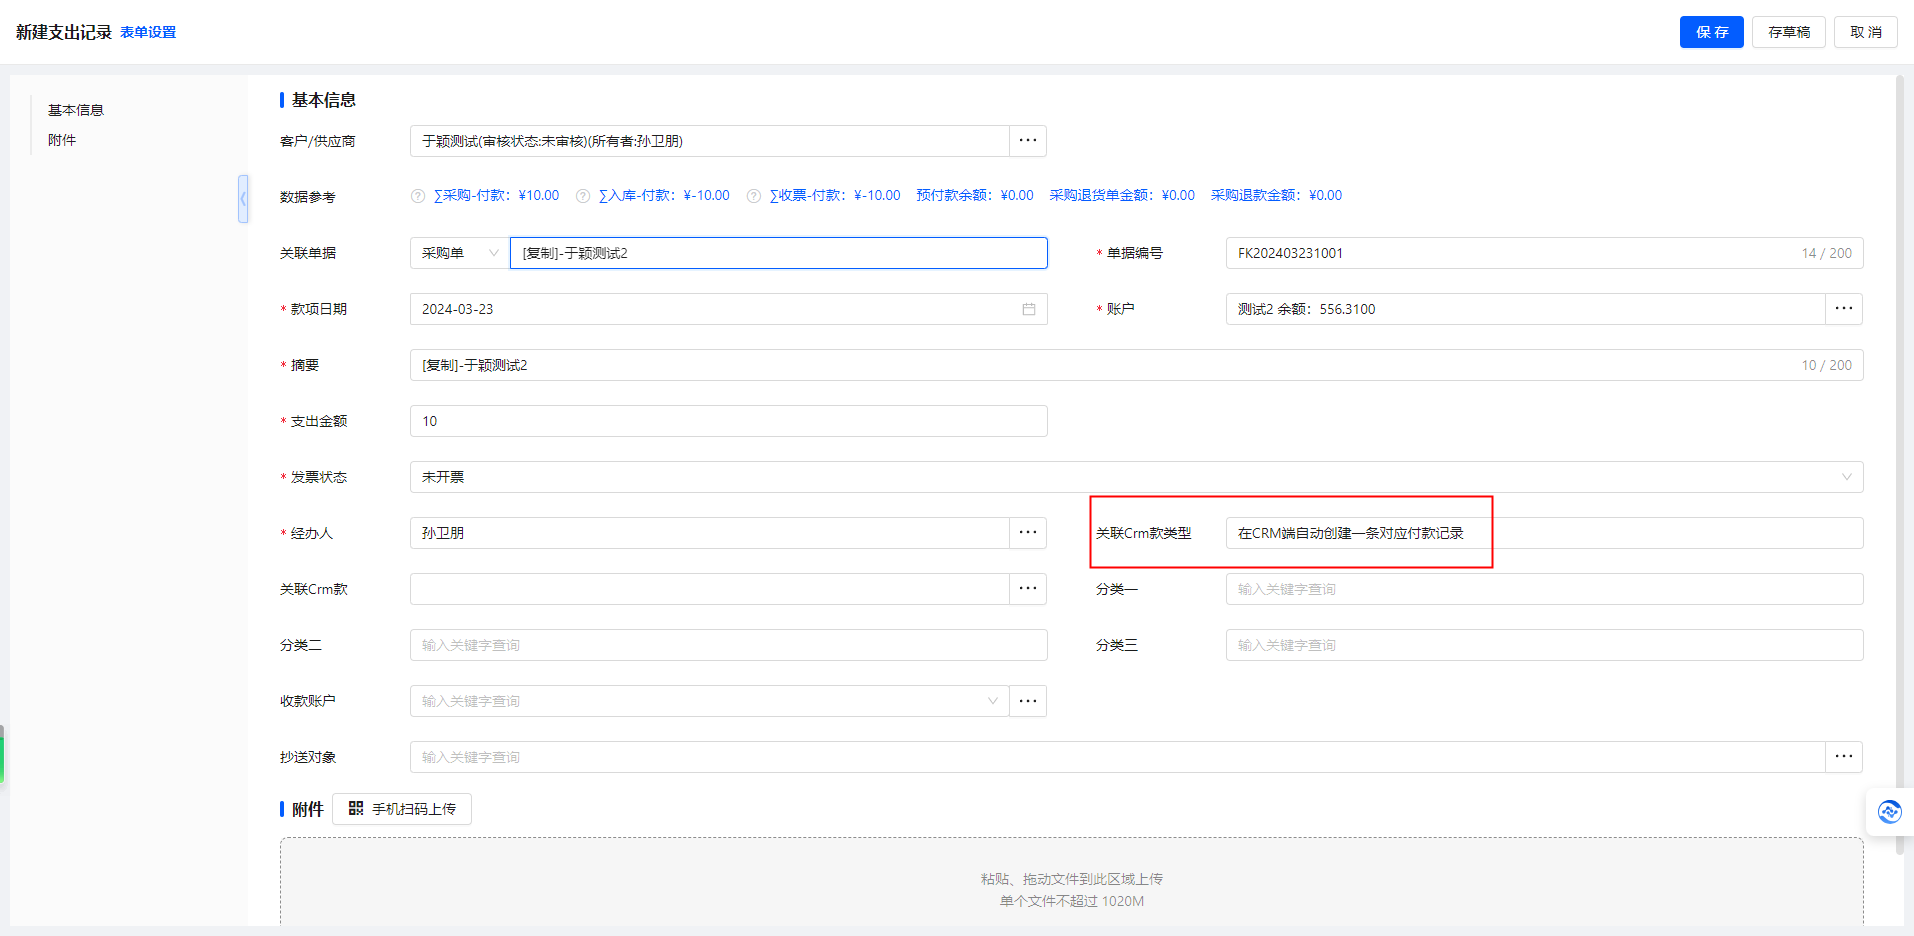Open the 发票状态 dropdown showing 未开票
1914x936 pixels.
pyautogui.click(x=1135, y=477)
